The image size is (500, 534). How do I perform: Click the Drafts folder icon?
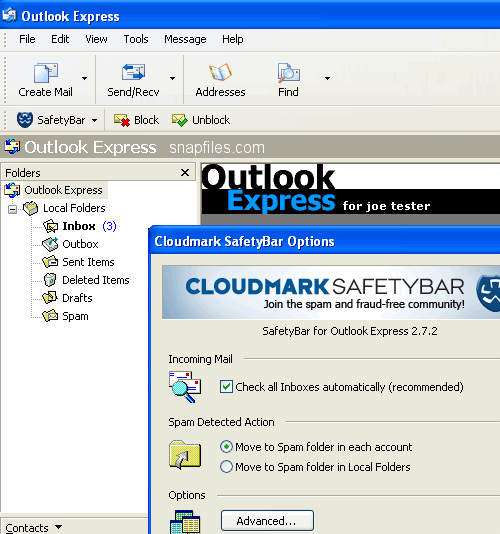[50, 297]
